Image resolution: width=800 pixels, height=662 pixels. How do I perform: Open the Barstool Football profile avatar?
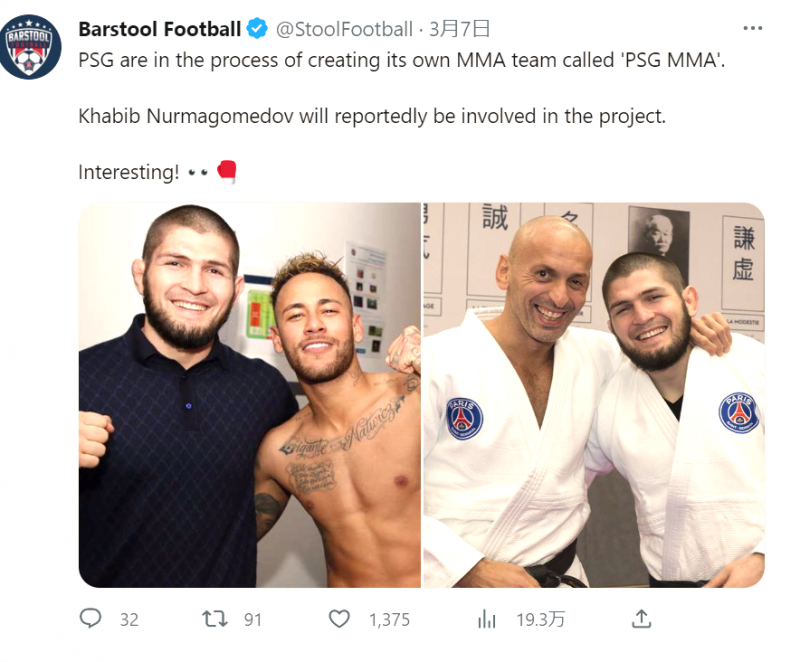coord(31,47)
